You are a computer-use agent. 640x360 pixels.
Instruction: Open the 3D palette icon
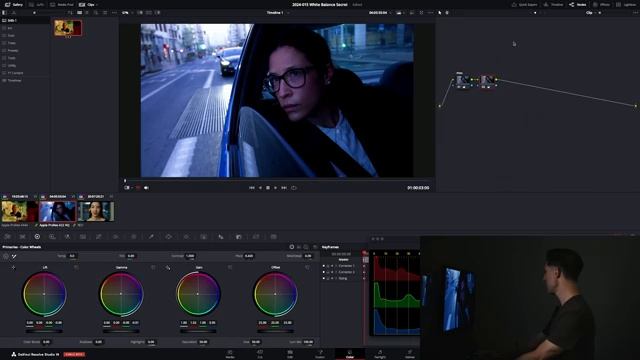273,237
